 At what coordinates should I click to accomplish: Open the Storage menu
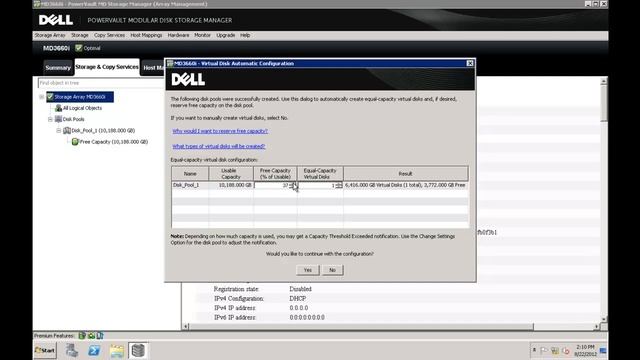pyautogui.click(x=80, y=35)
